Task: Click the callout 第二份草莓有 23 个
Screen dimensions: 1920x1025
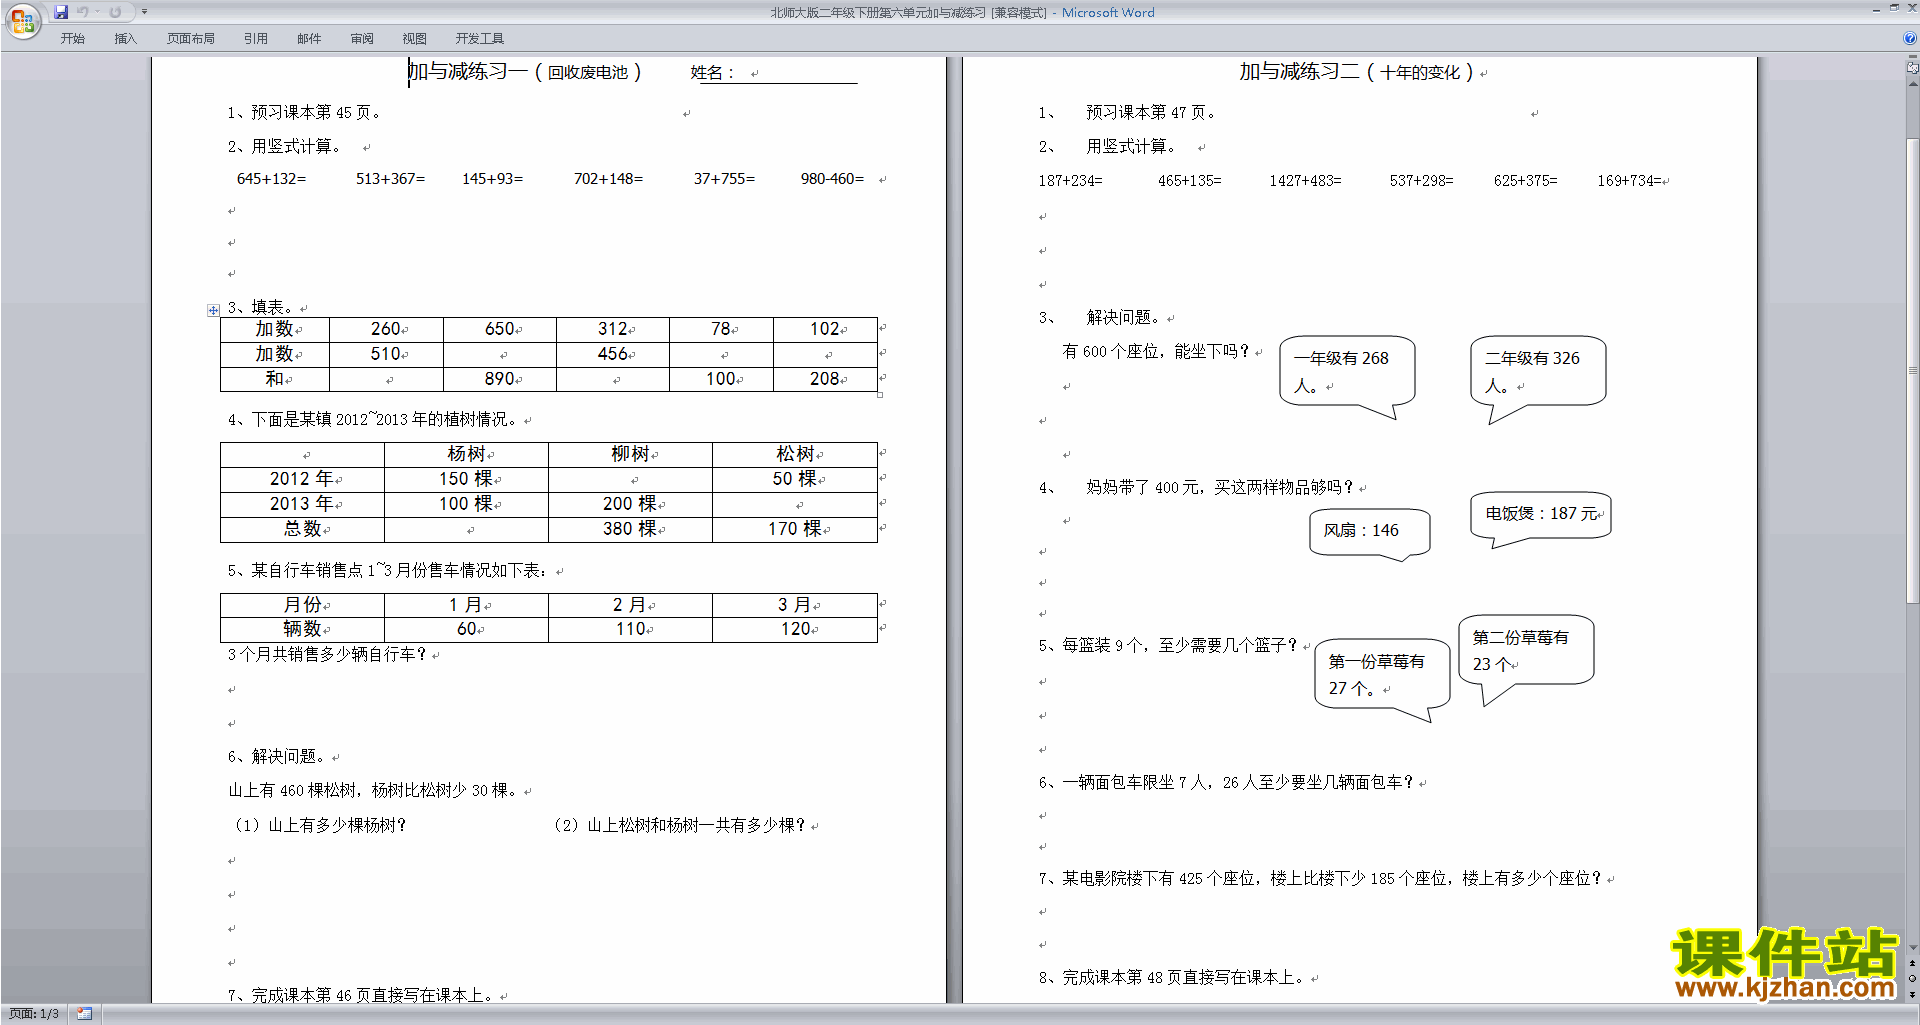Action: [x=1526, y=650]
